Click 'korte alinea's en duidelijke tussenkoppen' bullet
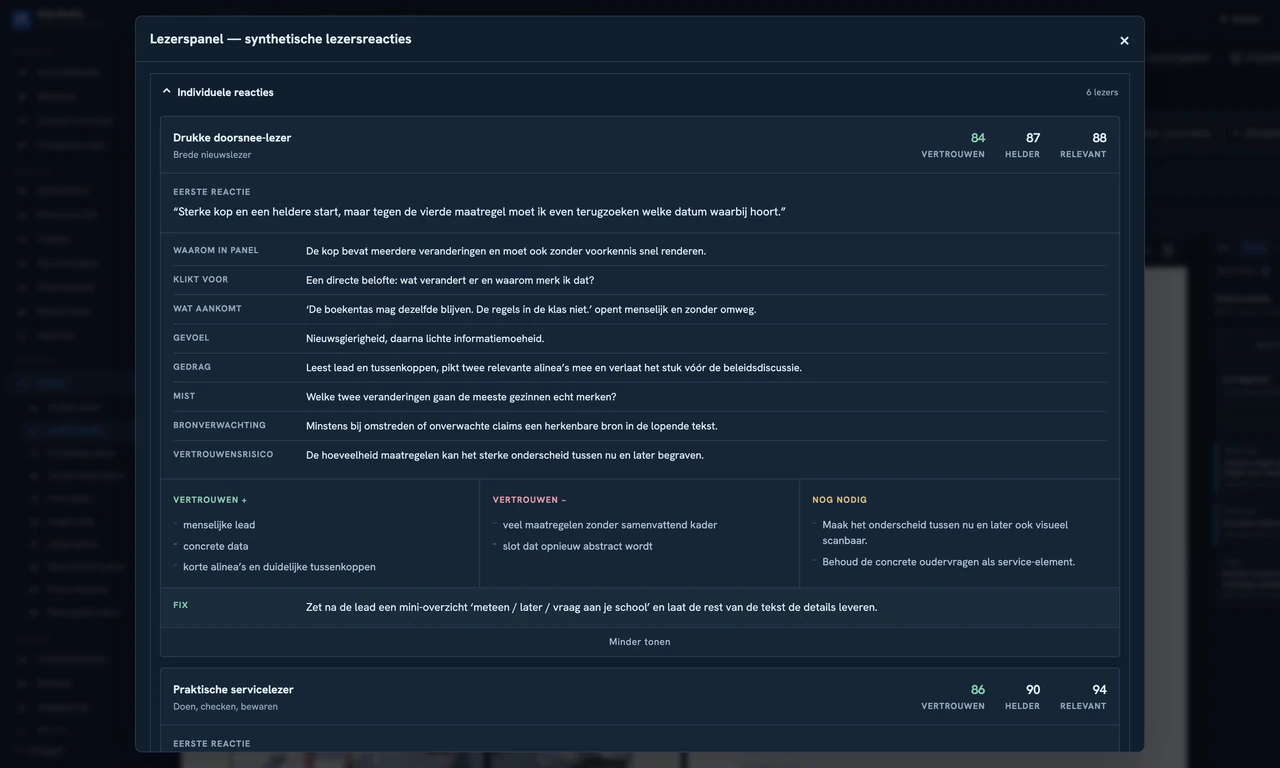1280x768 pixels. (279, 567)
